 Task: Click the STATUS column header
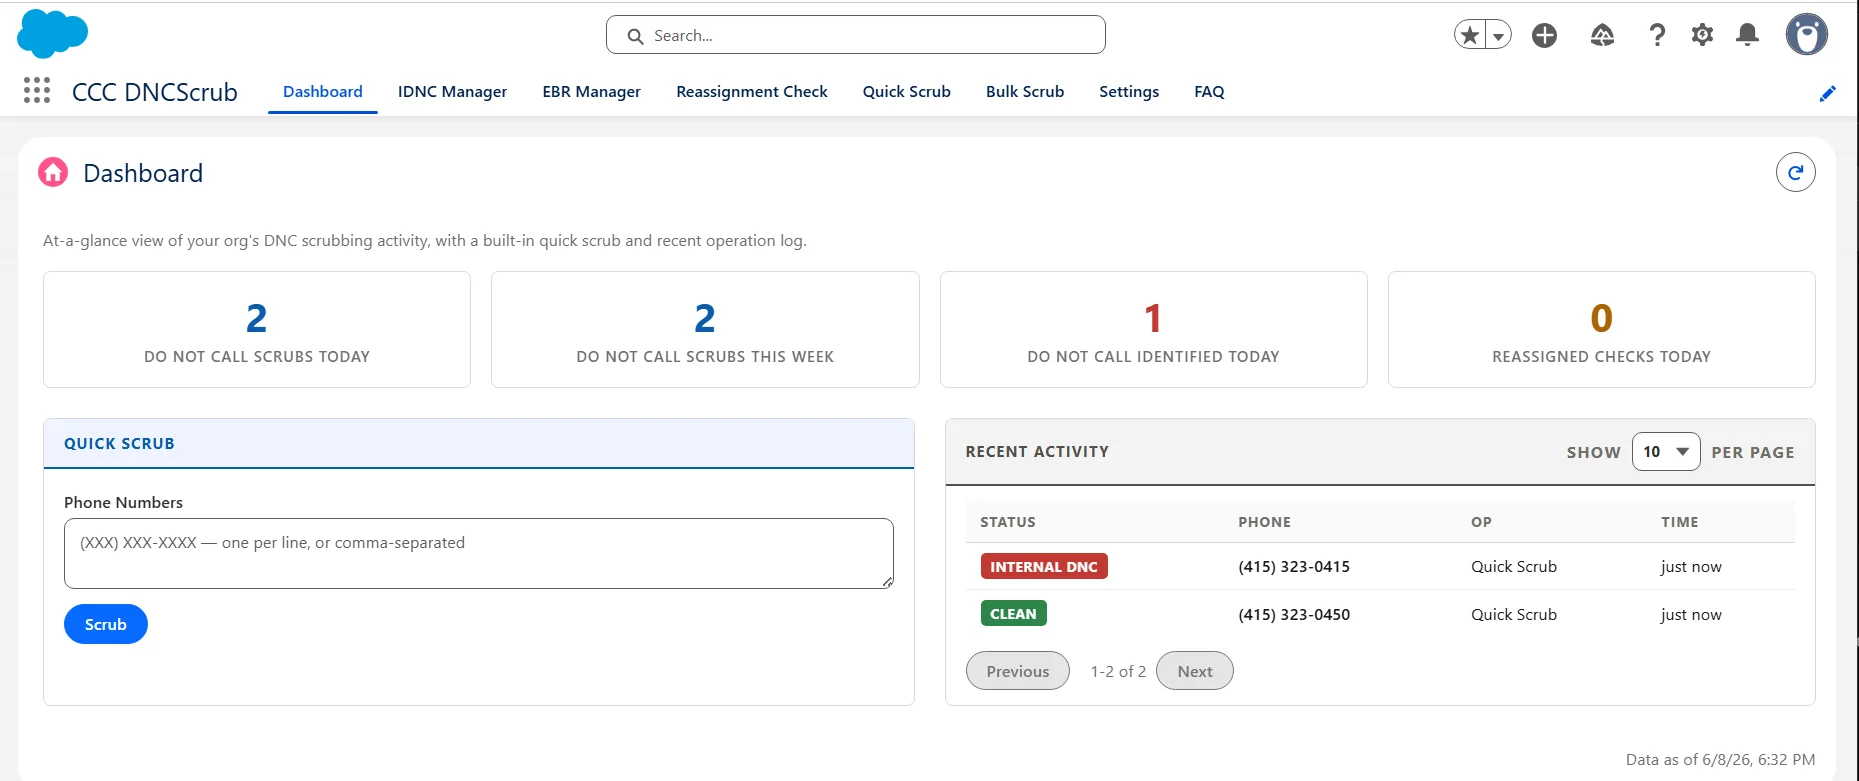point(1007,522)
